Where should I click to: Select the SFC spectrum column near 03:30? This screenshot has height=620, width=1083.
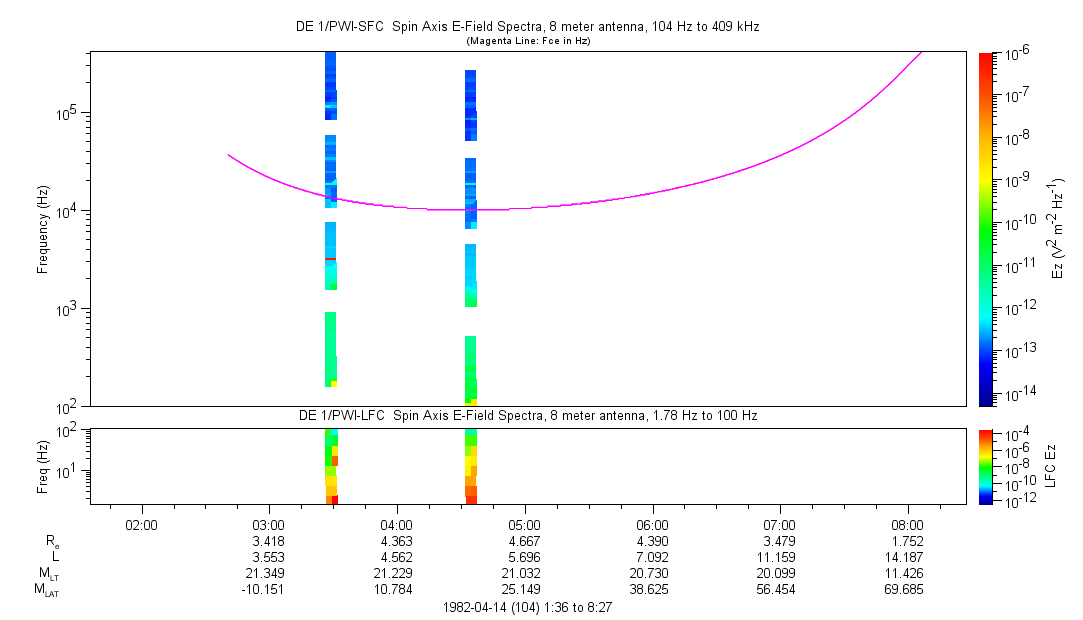pos(331,220)
